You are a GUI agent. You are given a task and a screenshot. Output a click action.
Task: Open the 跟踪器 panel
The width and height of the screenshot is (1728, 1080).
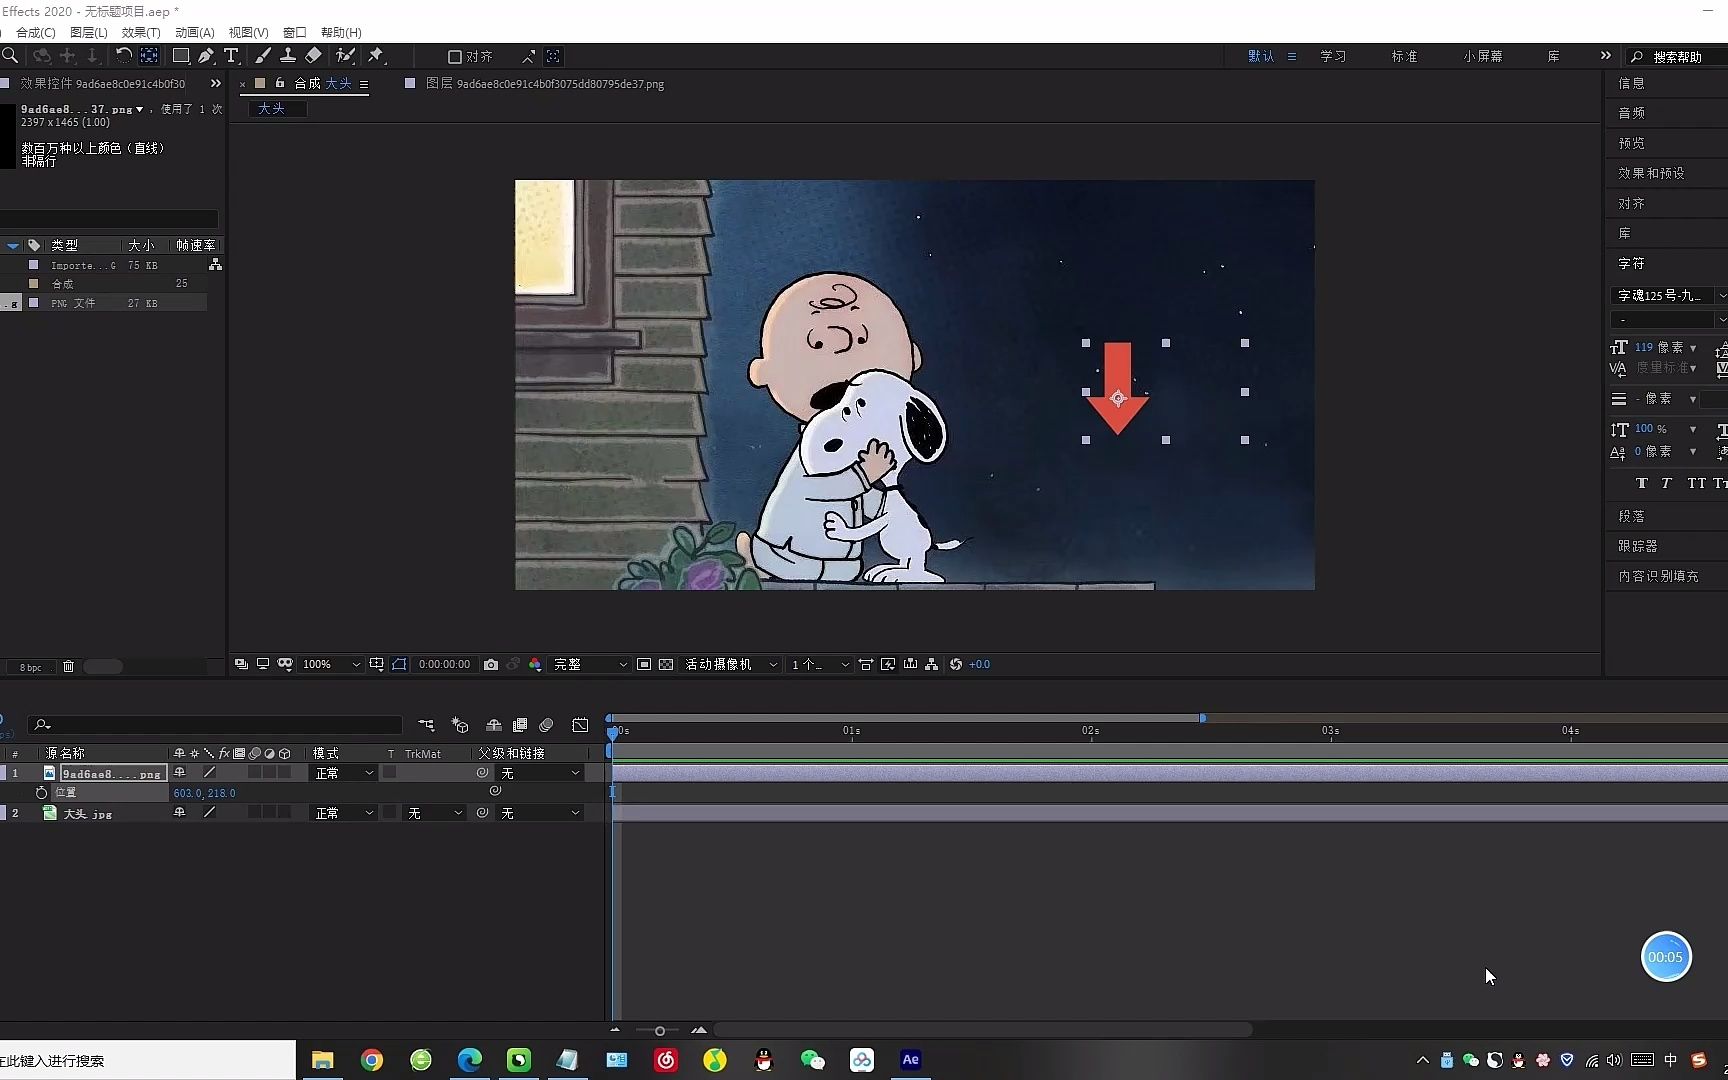pyautogui.click(x=1638, y=546)
